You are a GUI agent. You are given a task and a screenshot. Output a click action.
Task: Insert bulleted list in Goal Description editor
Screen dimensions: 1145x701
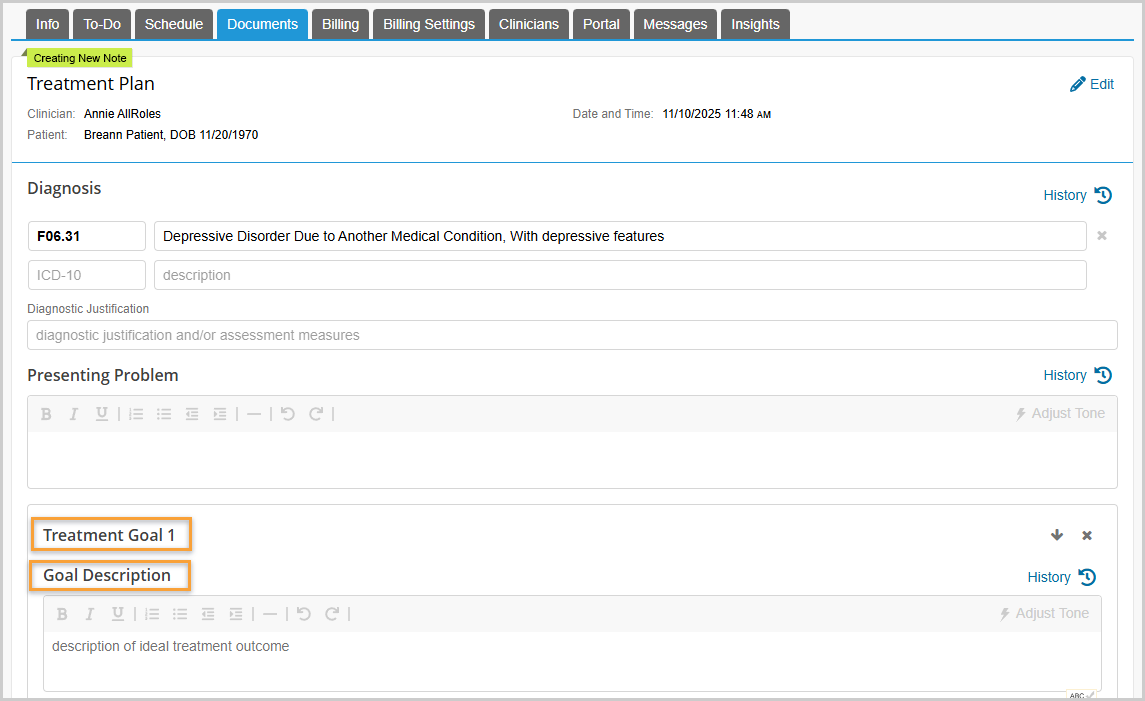click(180, 614)
